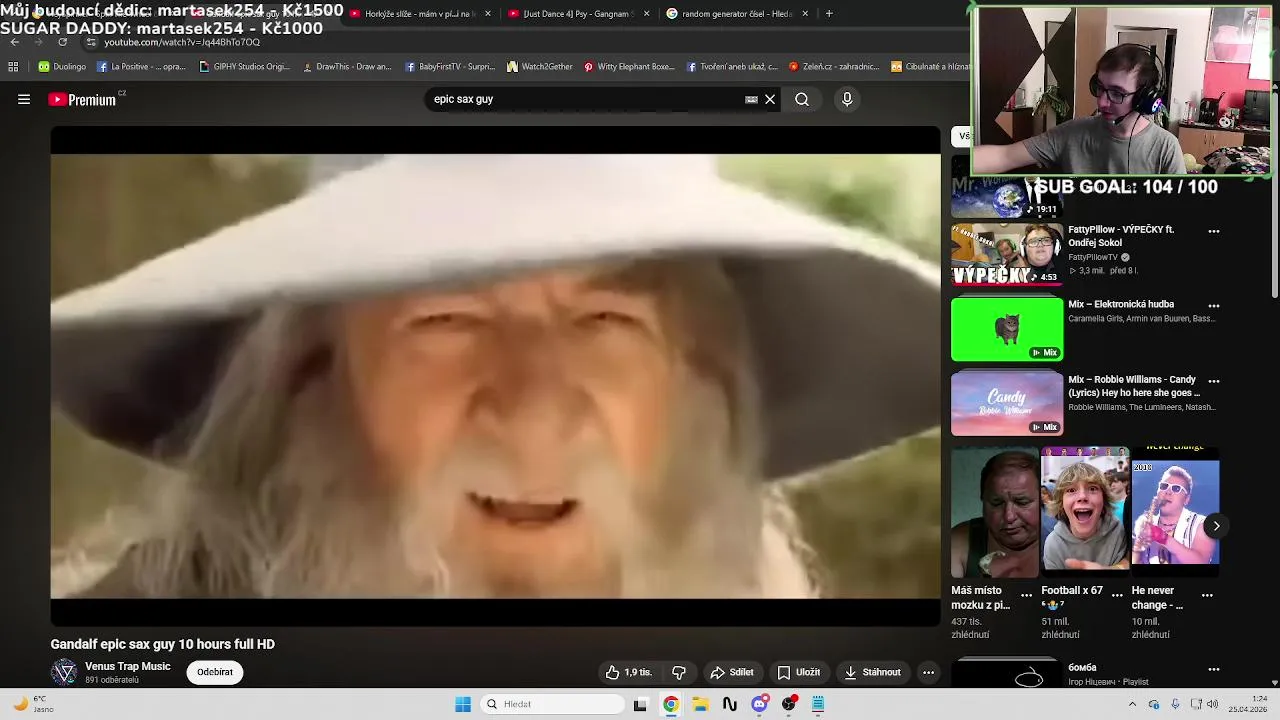Image resolution: width=1280 pixels, height=720 pixels.
Task: Open options for 'Máš místo mozku' short
Action: point(1026,595)
